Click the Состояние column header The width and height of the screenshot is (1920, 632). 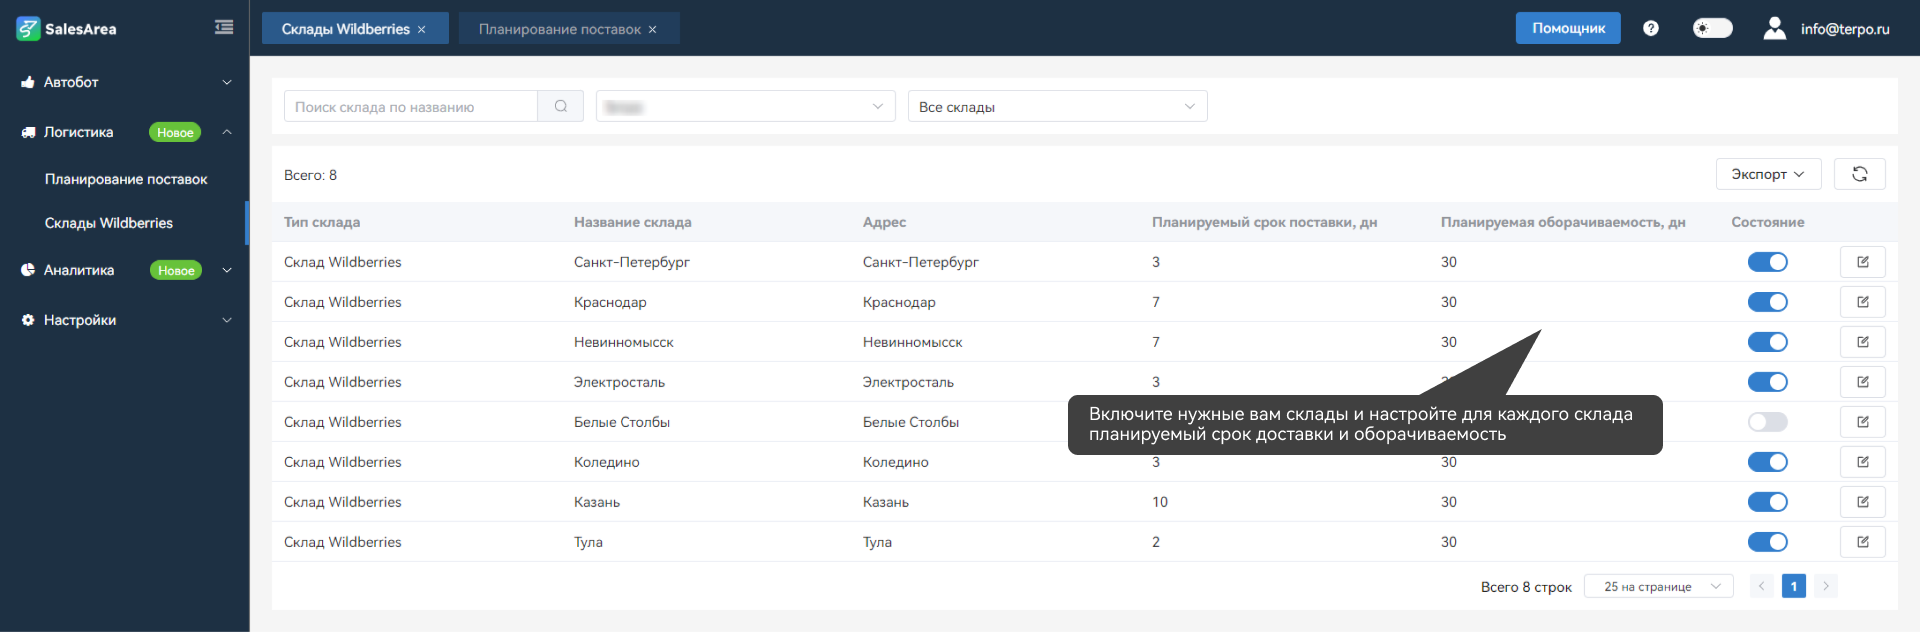pos(1768,222)
